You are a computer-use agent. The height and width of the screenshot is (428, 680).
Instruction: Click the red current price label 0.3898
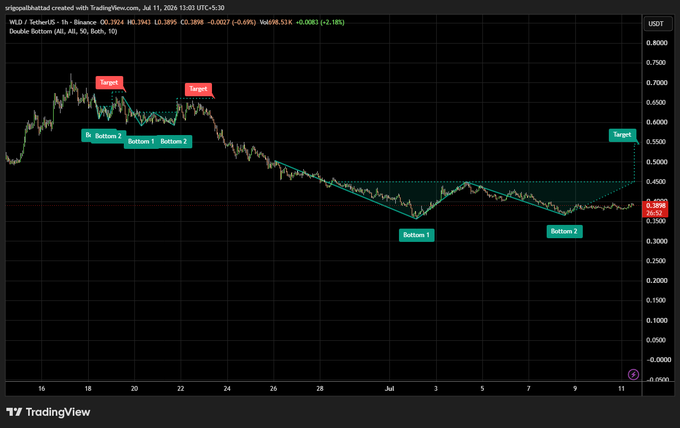click(x=655, y=205)
